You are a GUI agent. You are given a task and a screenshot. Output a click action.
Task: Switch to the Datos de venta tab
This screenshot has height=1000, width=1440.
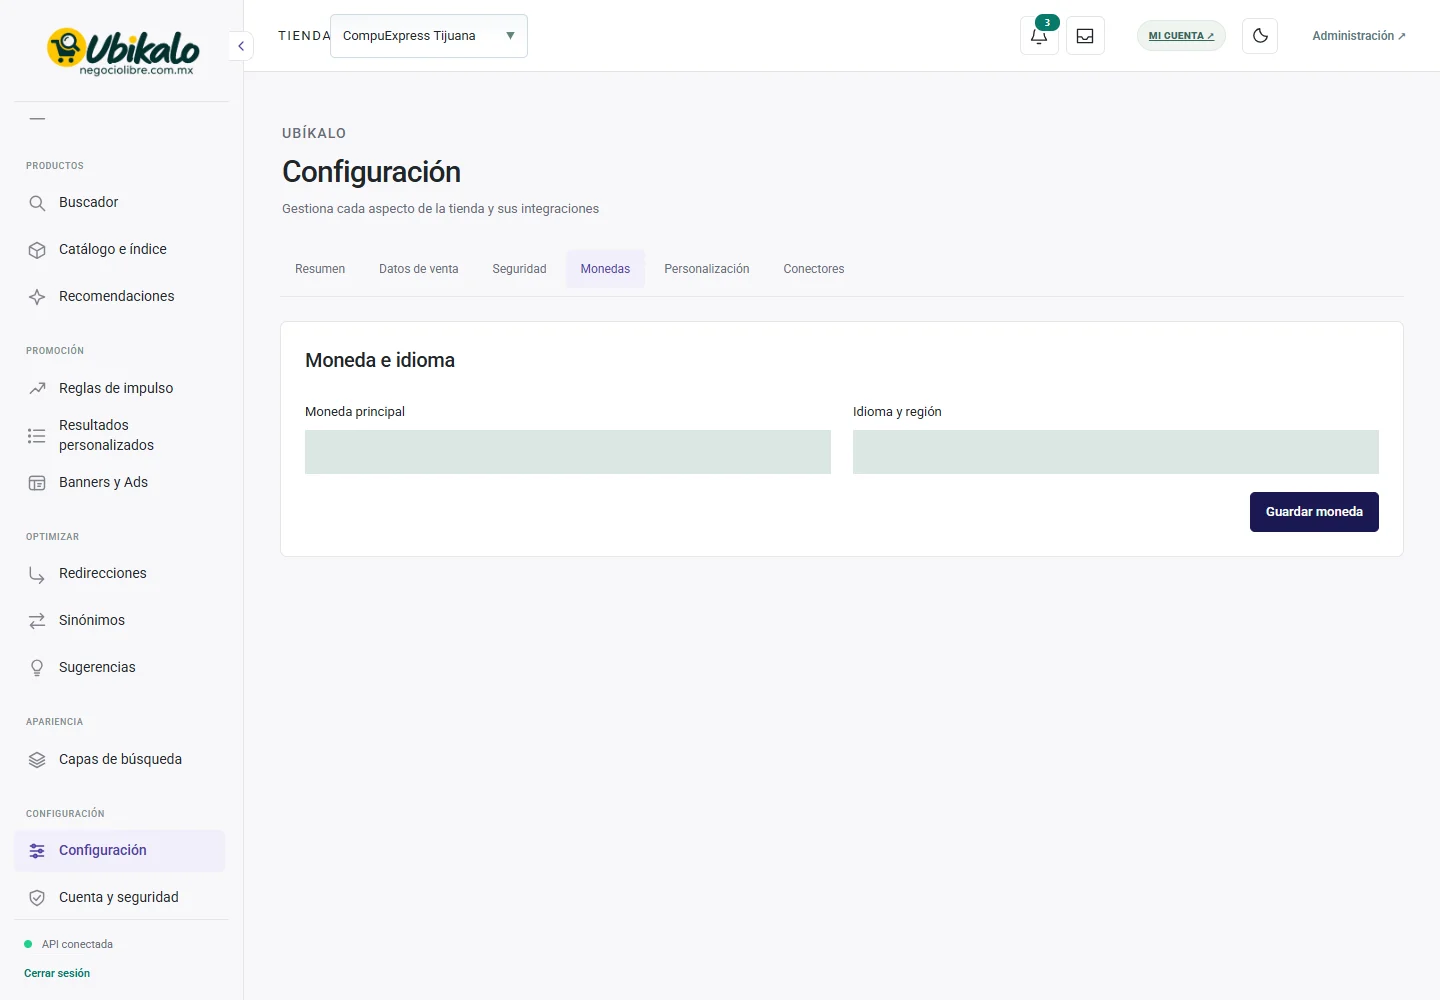click(x=419, y=269)
